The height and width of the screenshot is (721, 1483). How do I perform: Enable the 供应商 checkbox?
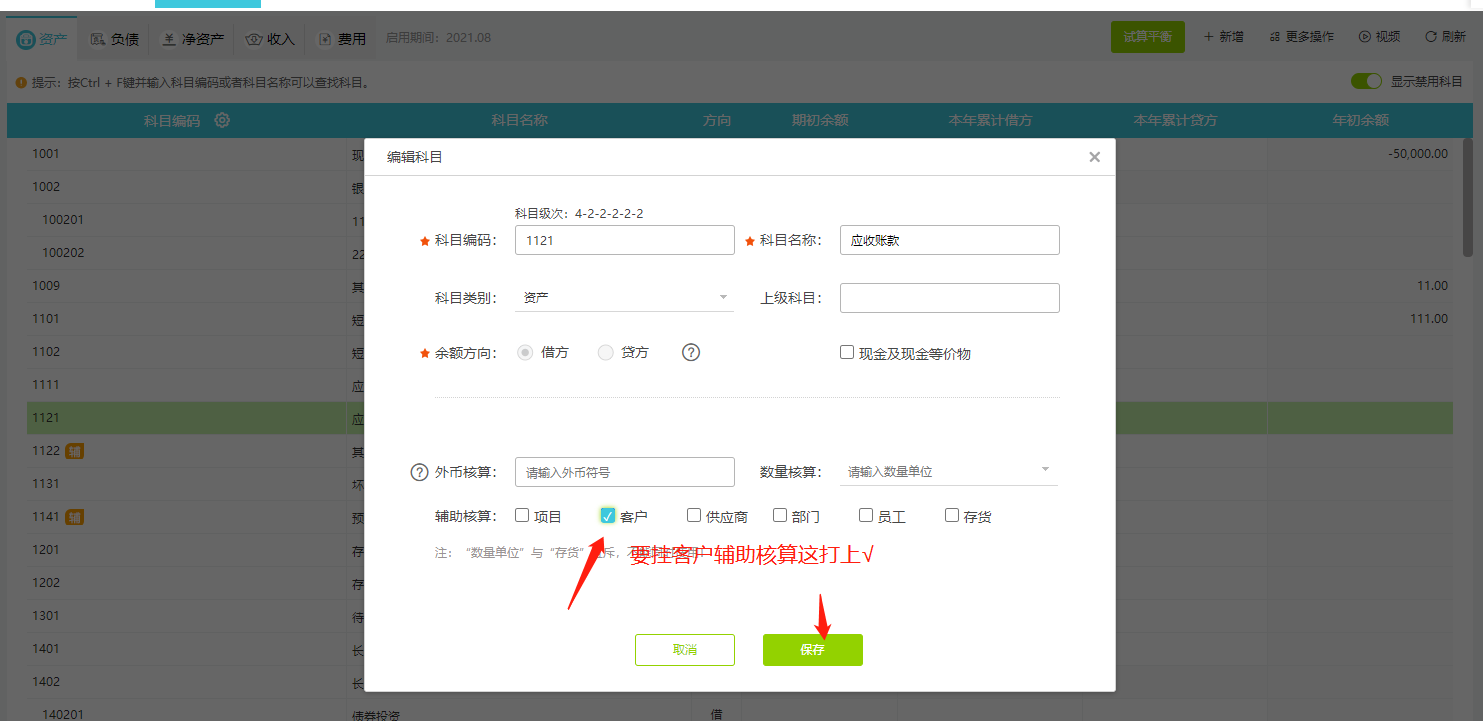coord(694,516)
